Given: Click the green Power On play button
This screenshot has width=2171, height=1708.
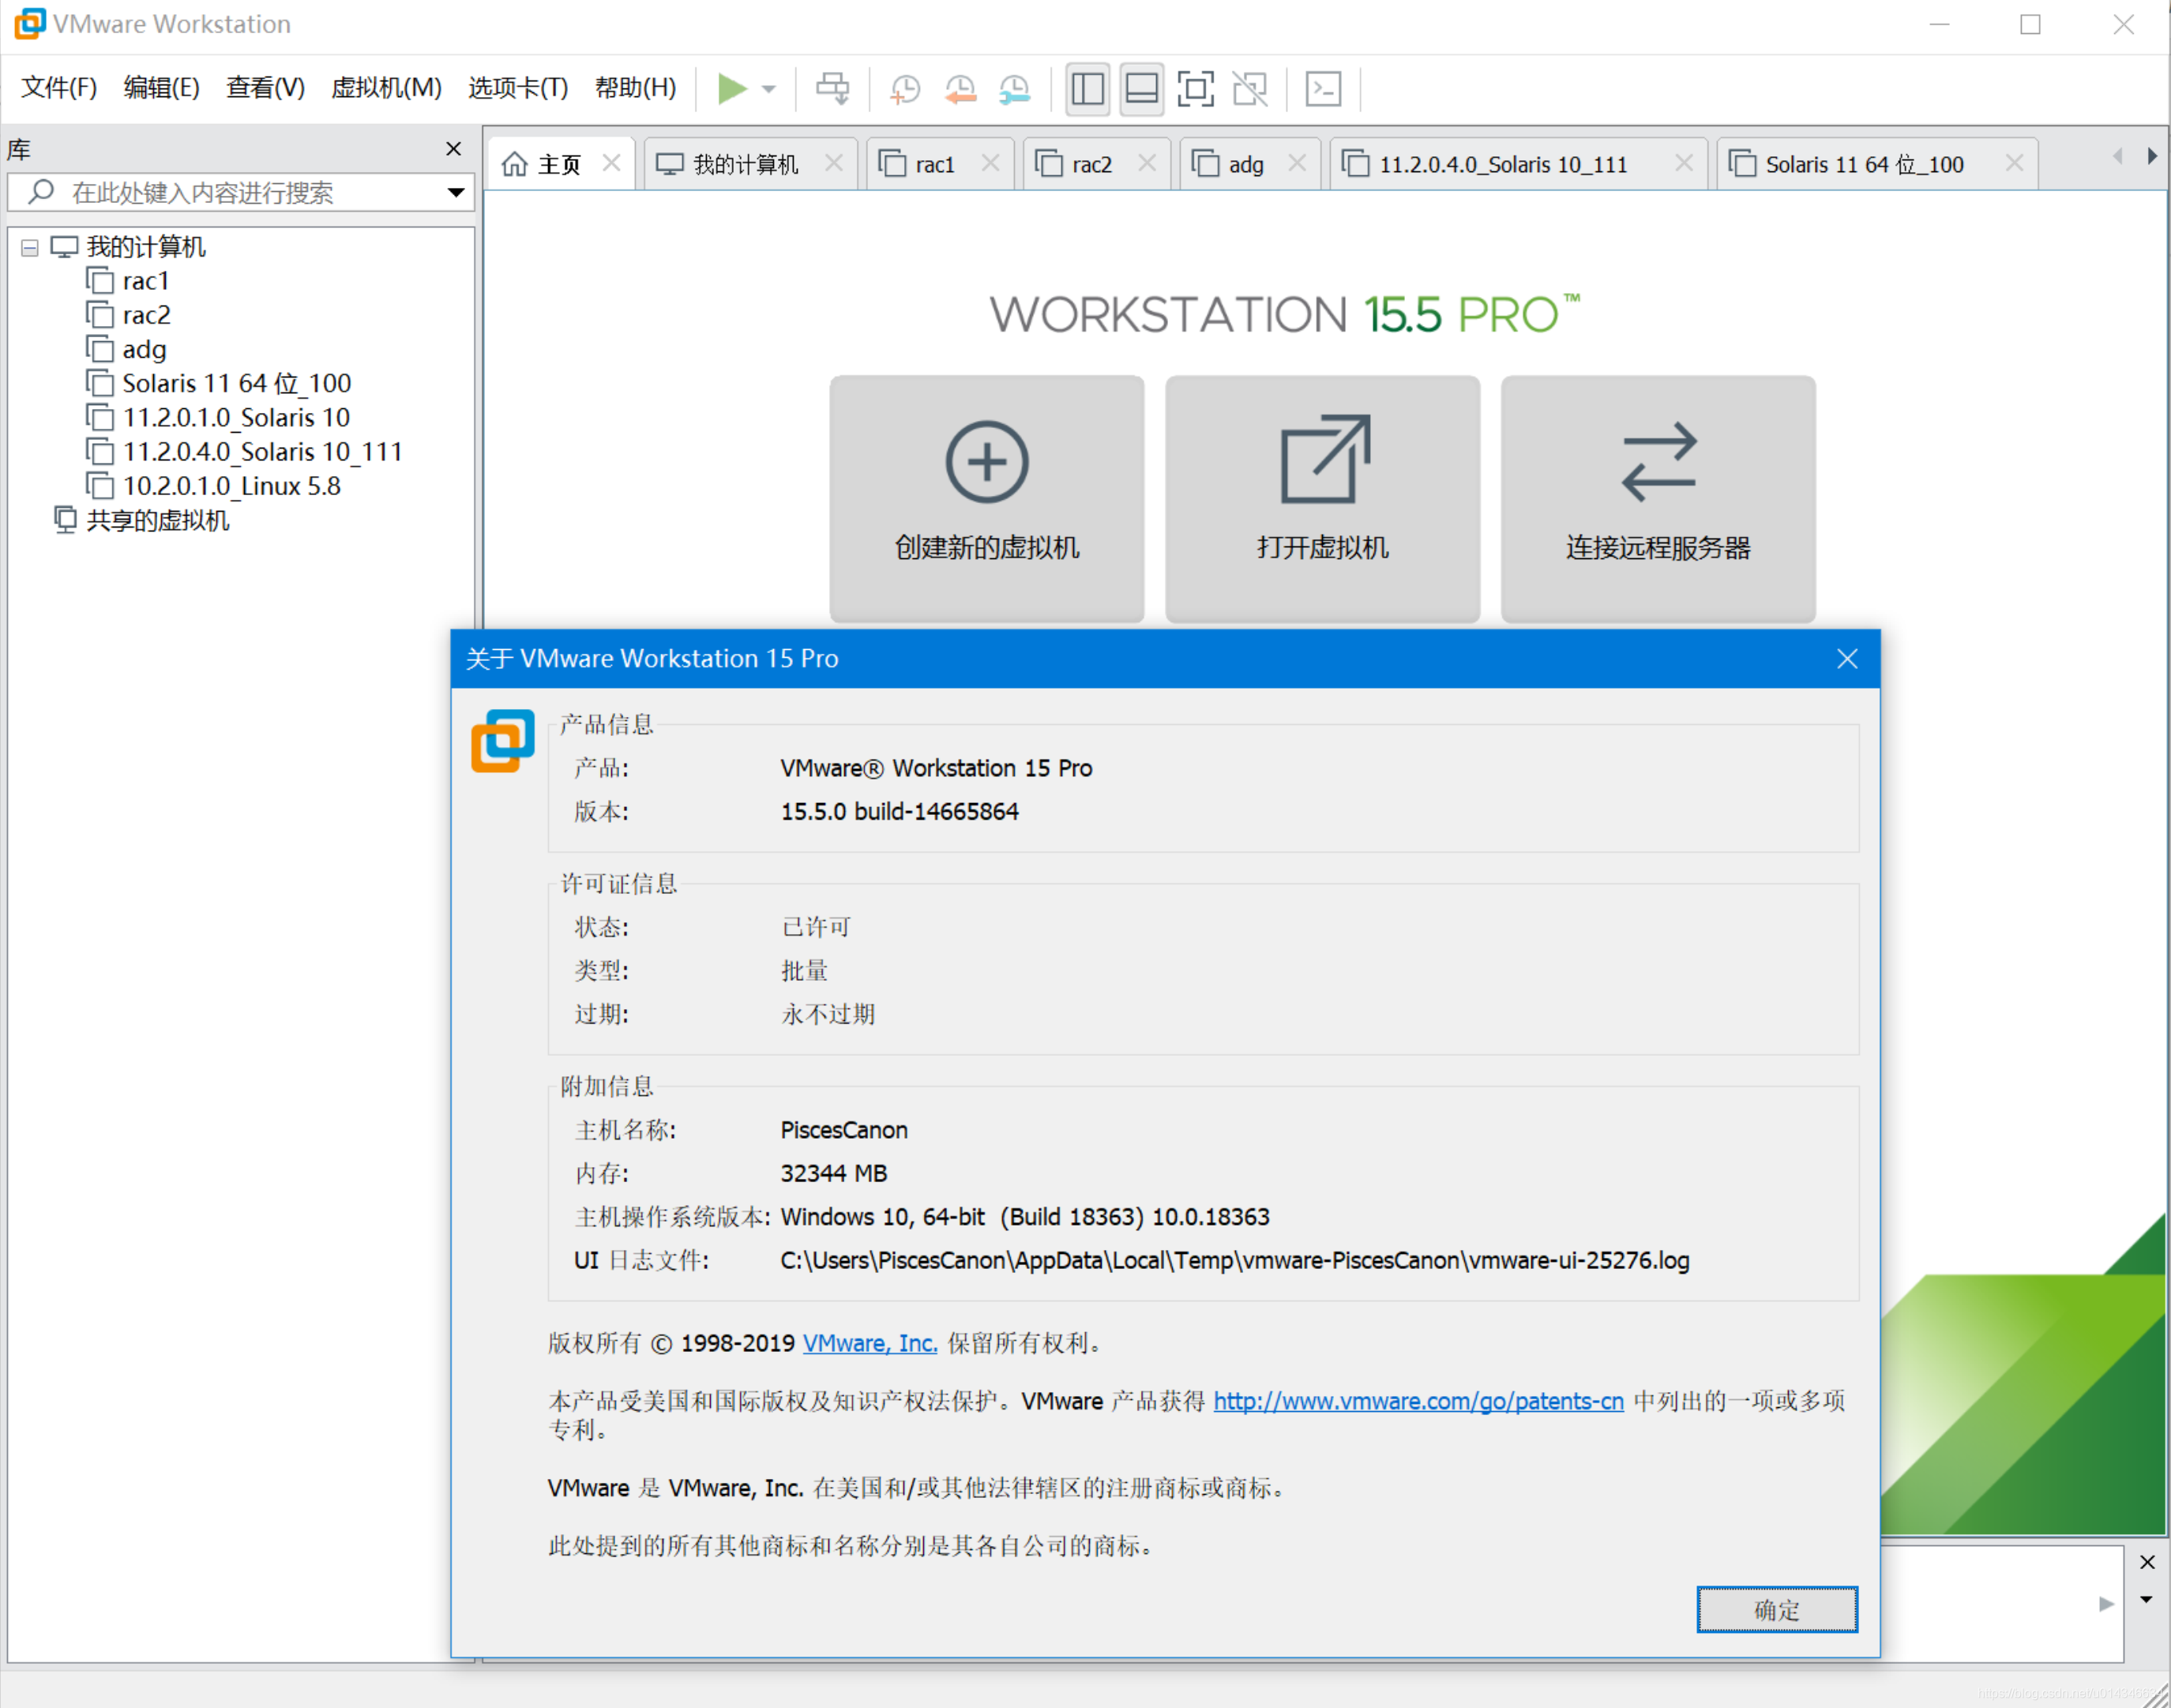Looking at the screenshot, I should pyautogui.click(x=732, y=88).
